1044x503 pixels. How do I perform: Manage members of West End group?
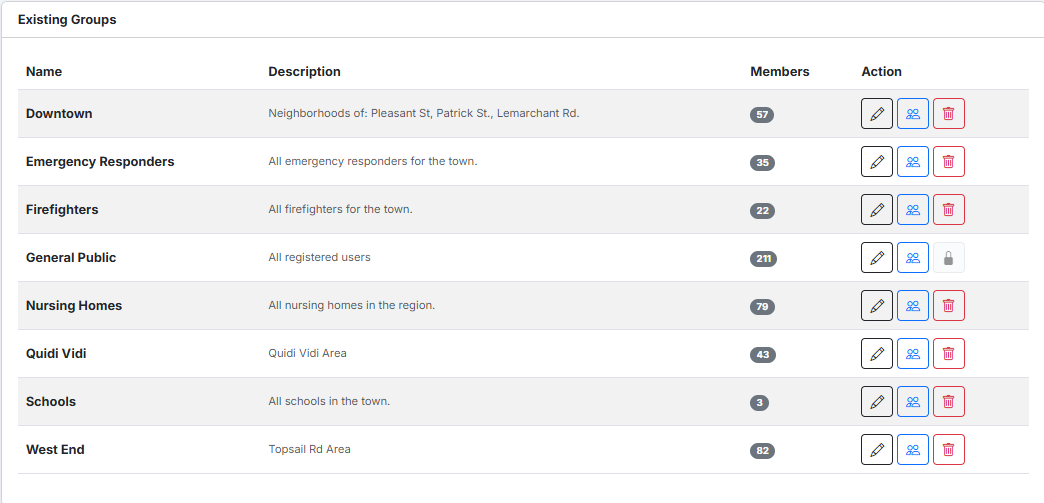point(913,450)
